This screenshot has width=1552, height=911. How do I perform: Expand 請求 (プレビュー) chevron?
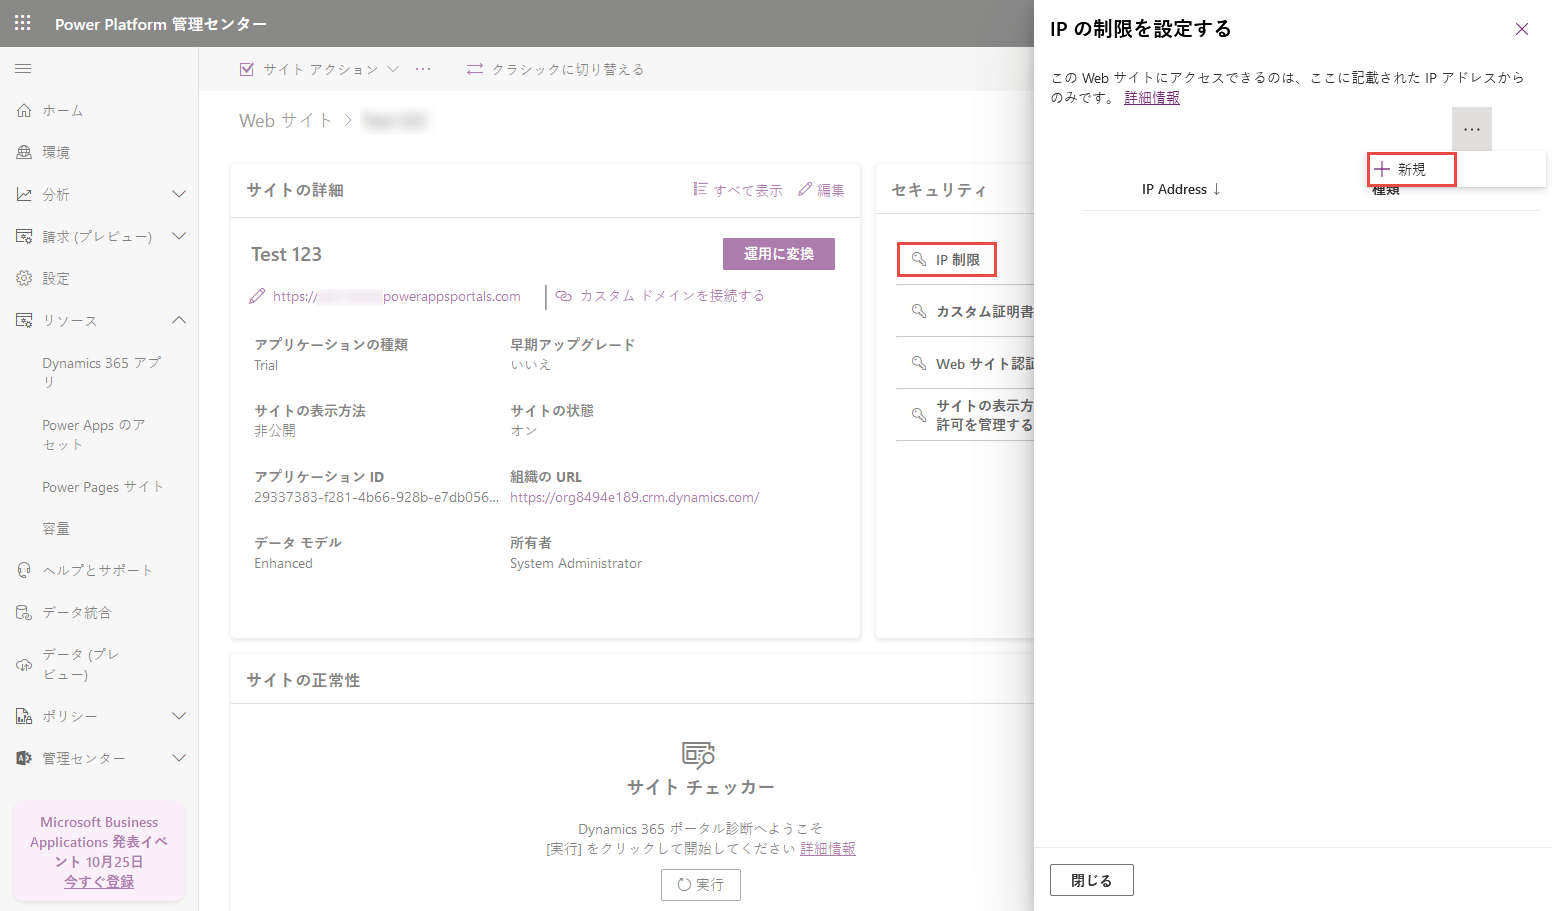click(179, 236)
